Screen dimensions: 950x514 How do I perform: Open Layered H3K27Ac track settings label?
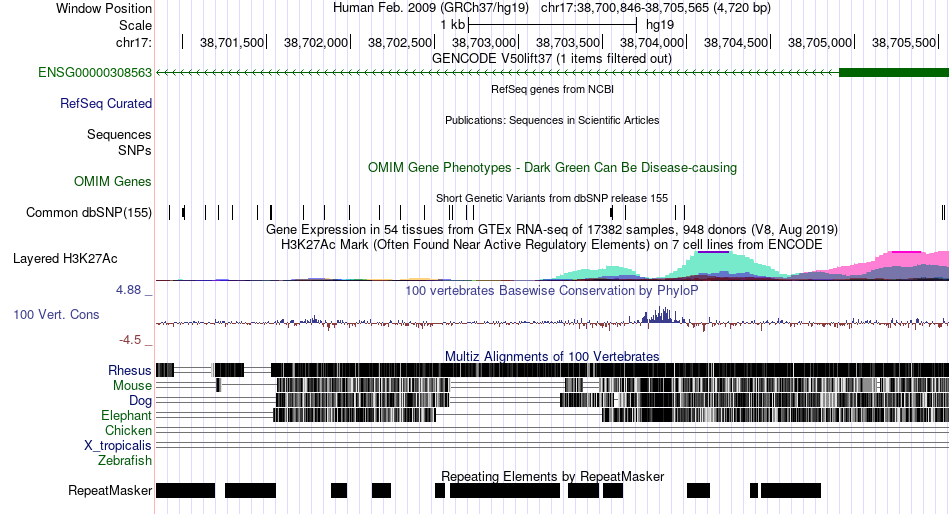click(x=65, y=259)
